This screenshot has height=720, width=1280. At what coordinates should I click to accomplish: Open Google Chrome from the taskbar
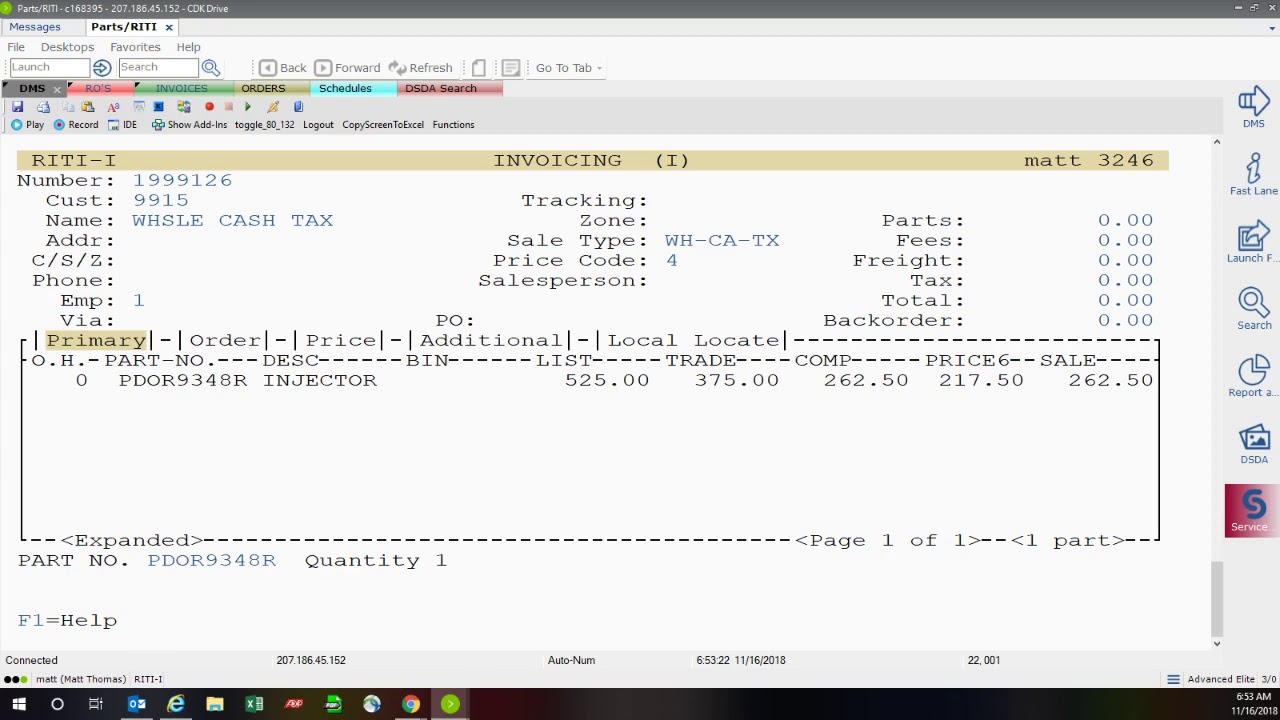pos(411,704)
